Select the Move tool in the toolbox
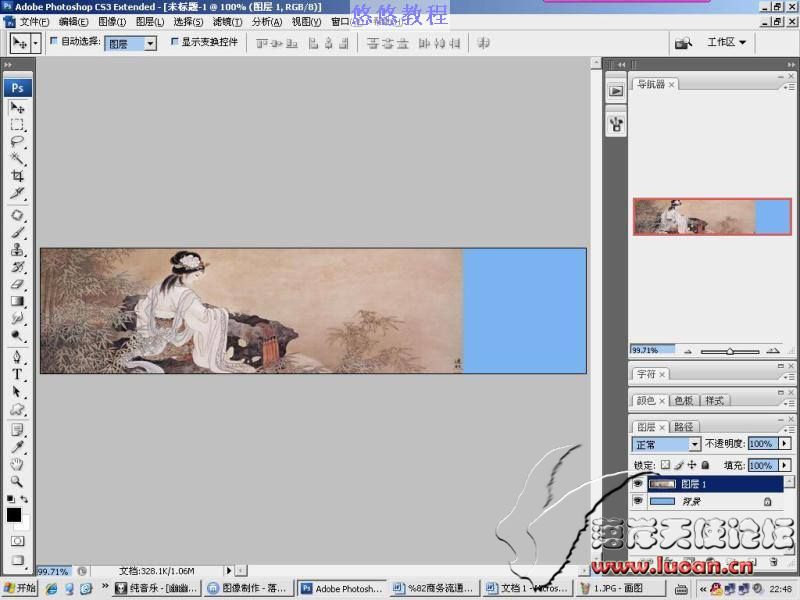 point(17,108)
